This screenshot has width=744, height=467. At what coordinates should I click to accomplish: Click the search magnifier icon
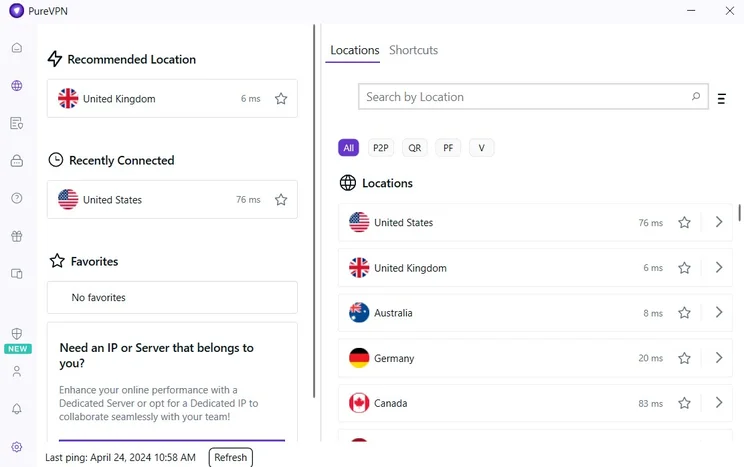click(x=696, y=96)
